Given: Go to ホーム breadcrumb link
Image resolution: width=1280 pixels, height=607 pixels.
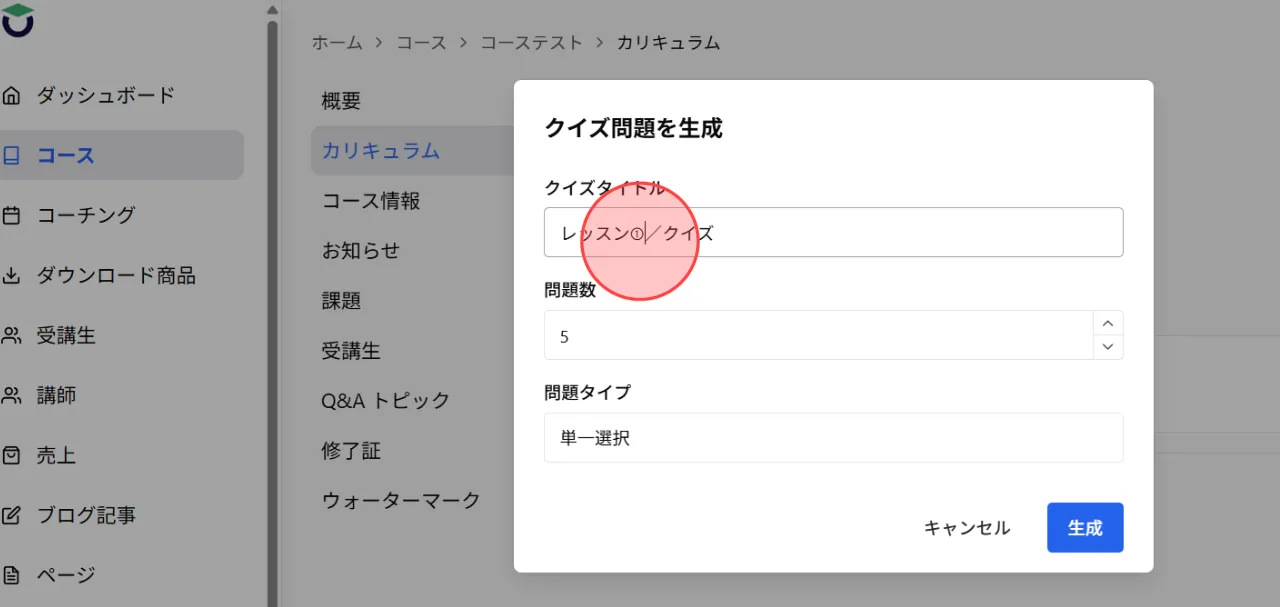Looking at the screenshot, I should click(337, 43).
